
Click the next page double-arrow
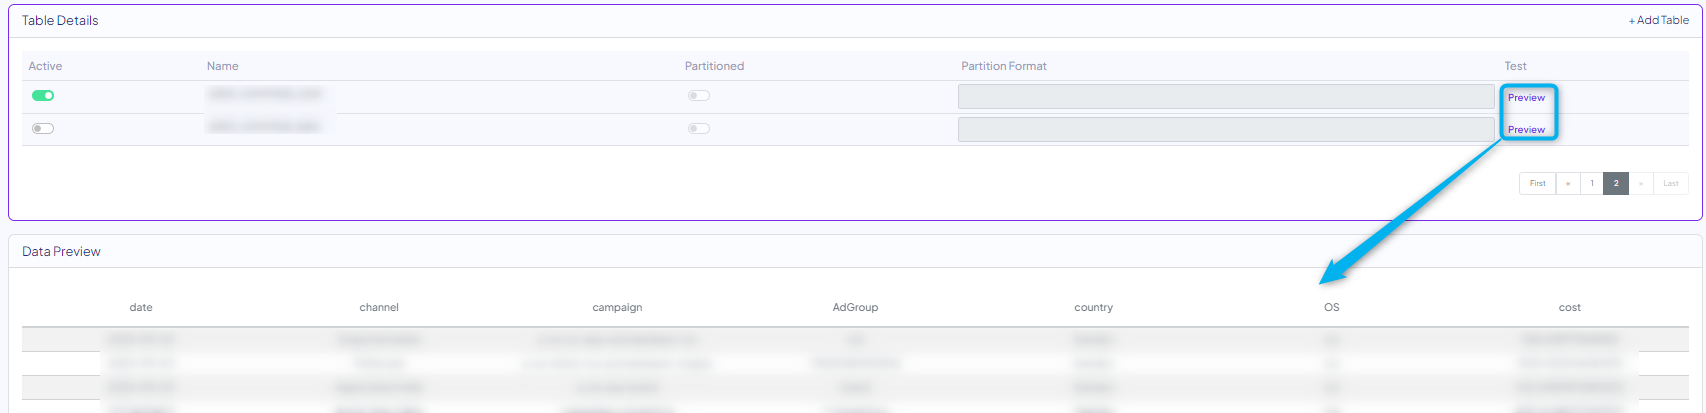1641,184
